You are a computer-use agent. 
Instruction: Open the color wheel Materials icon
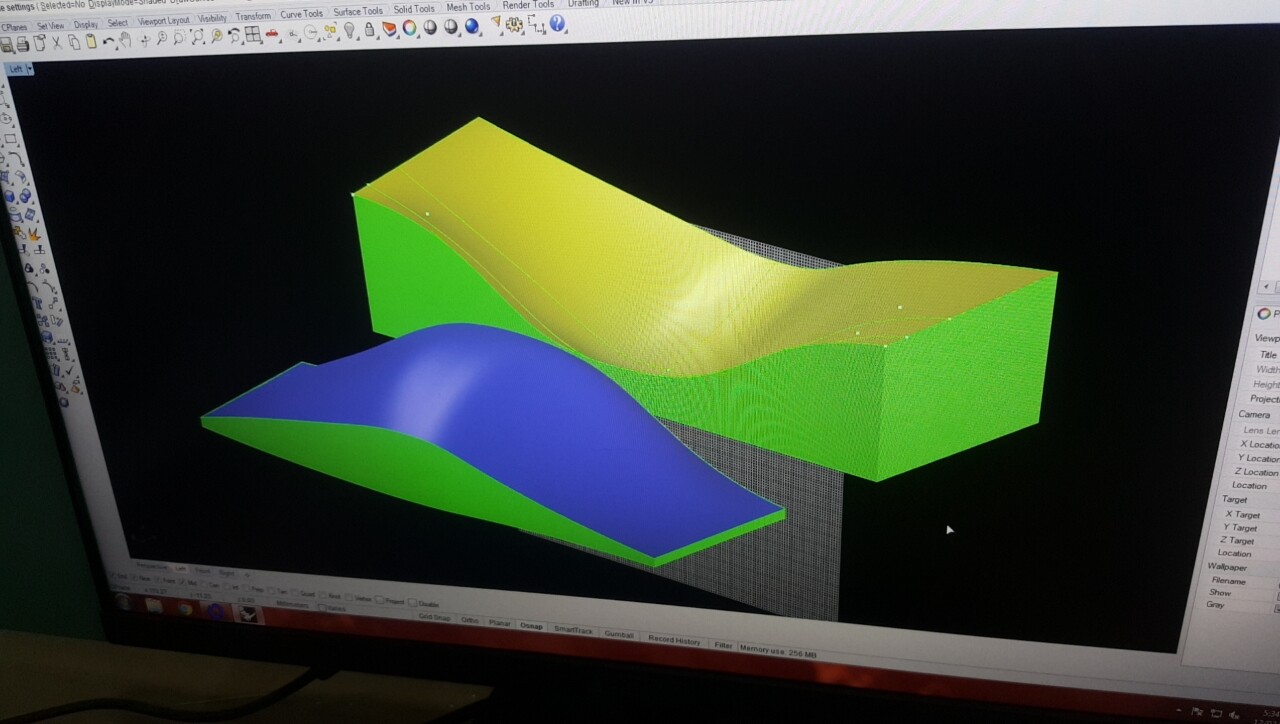[409, 28]
